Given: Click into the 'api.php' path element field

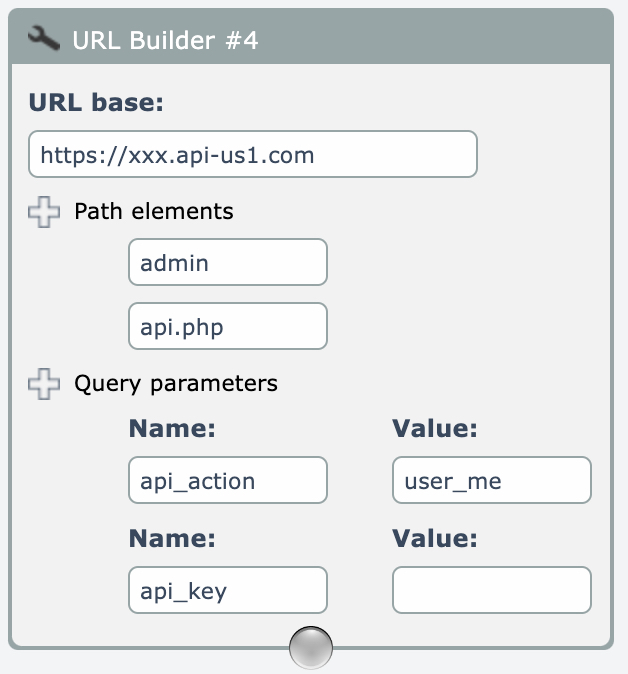Looking at the screenshot, I should pyautogui.click(x=227, y=327).
